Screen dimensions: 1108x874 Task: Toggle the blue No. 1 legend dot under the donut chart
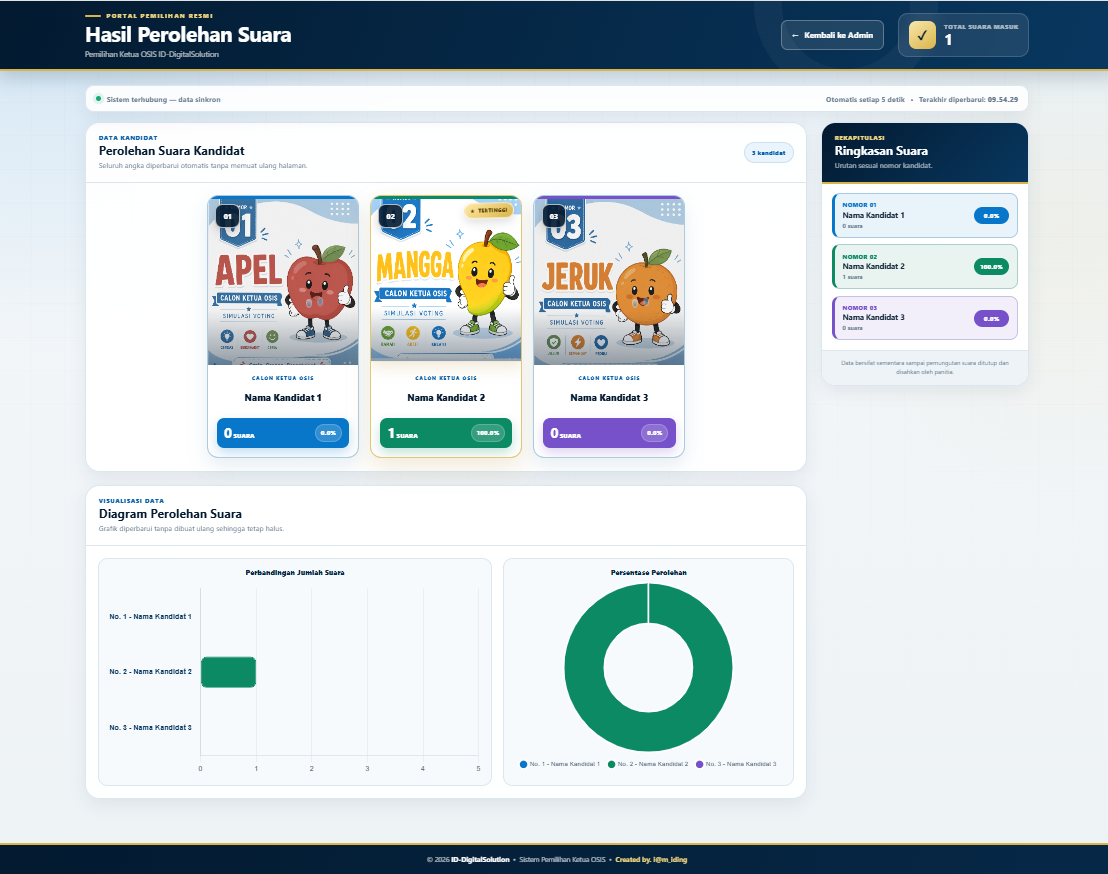[x=524, y=764]
